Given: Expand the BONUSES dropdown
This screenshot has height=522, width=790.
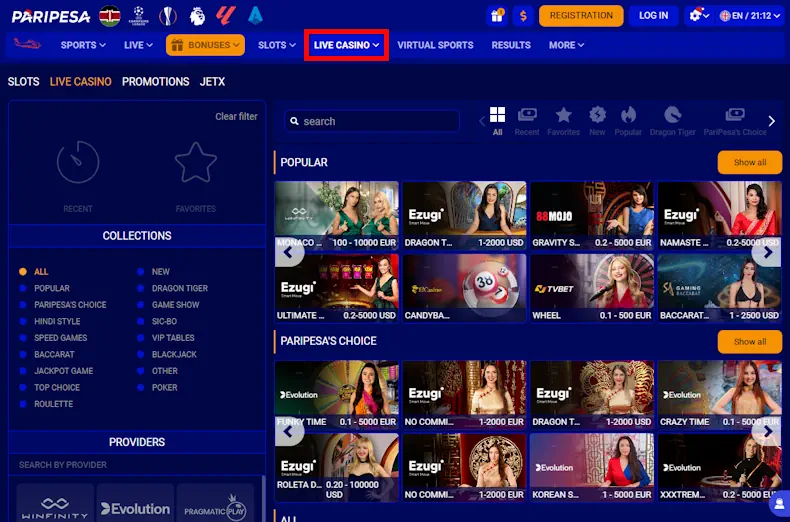Looking at the screenshot, I should [x=205, y=45].
